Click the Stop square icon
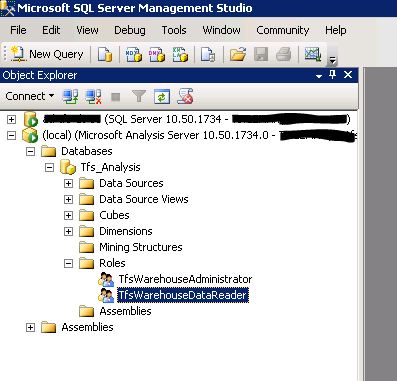This screenshot has width=397, height=381. 115,97
